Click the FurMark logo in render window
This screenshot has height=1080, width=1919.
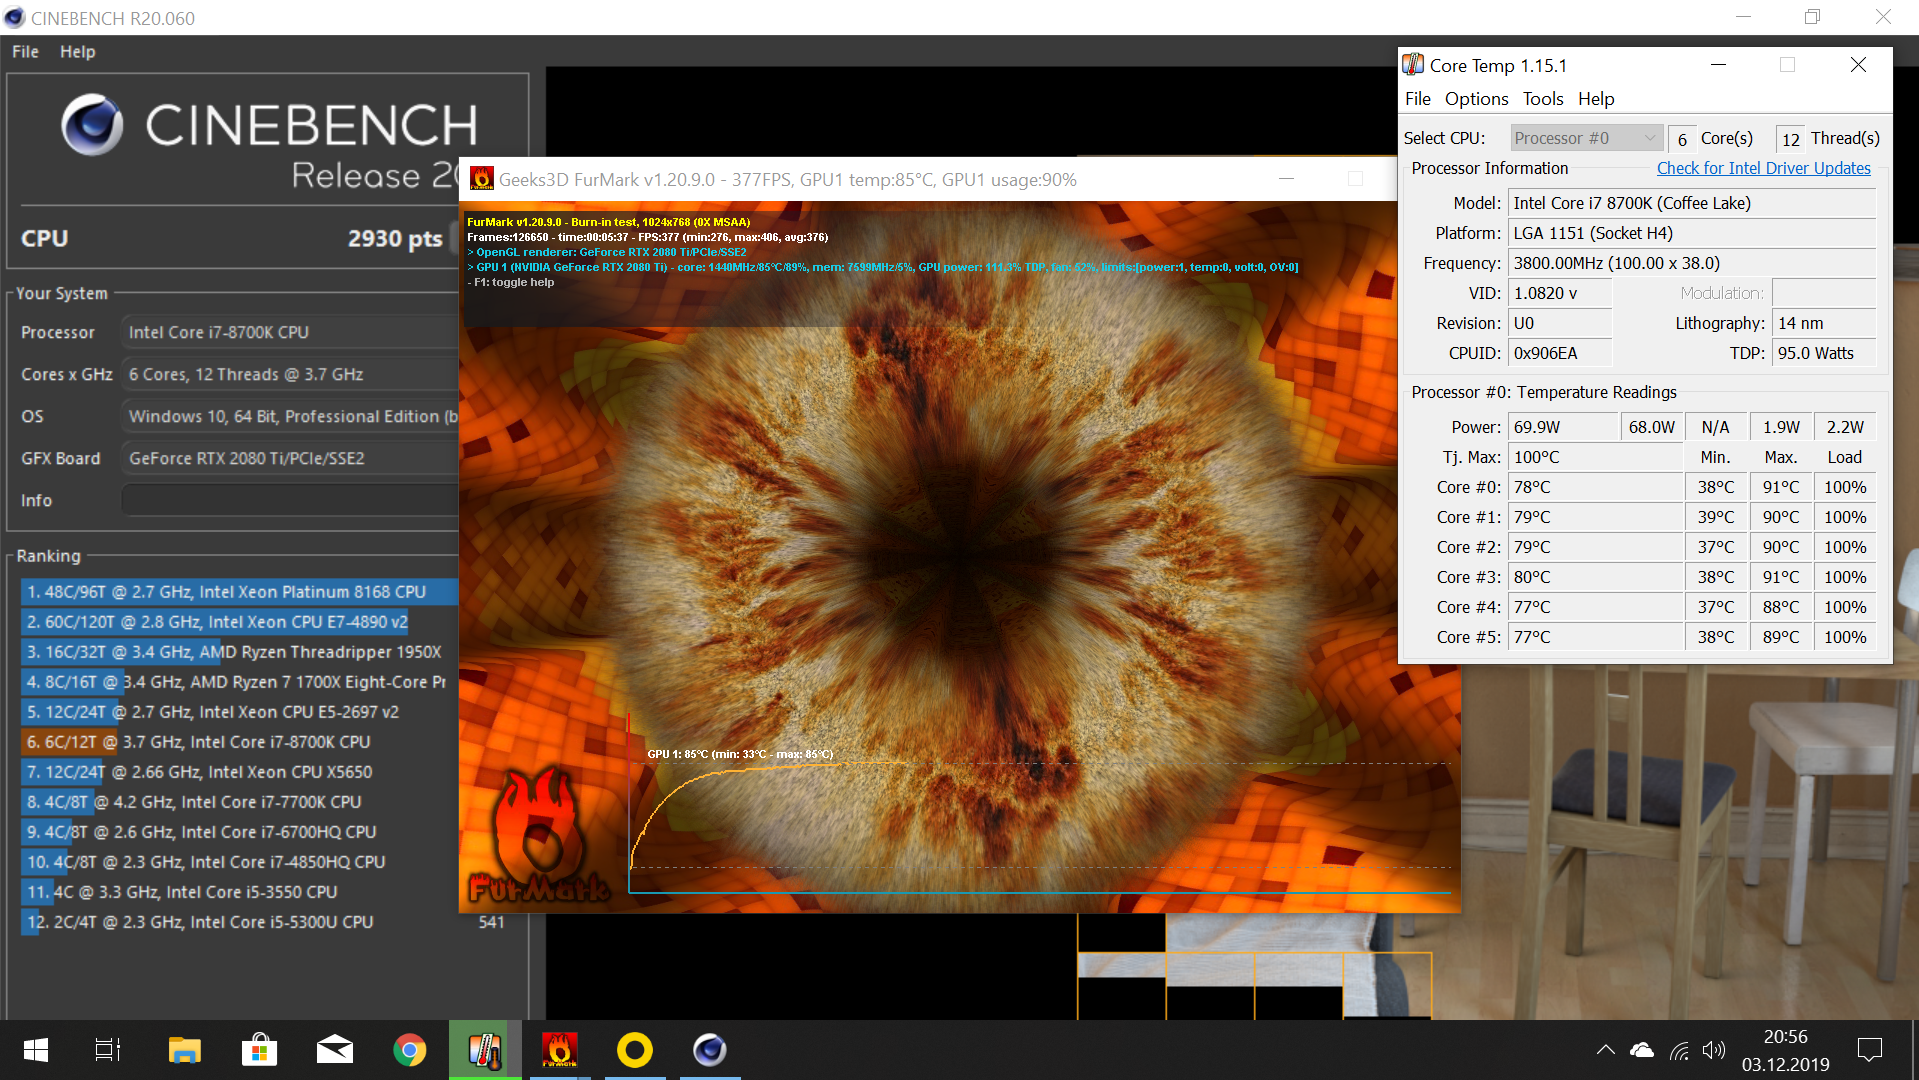coord(538,836)
